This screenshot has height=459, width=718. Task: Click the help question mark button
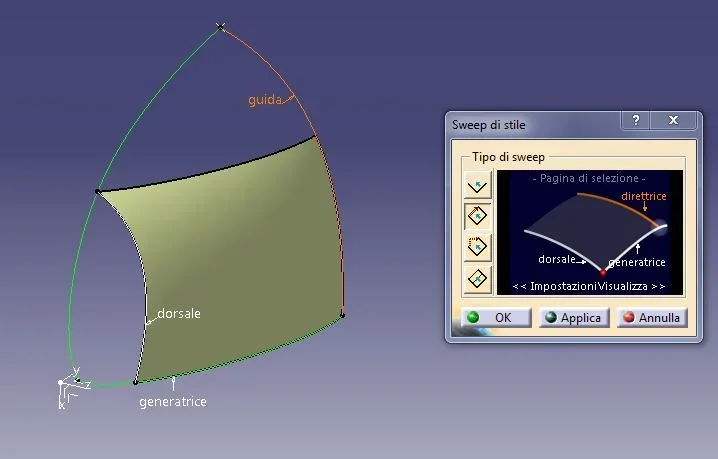[636, 120]
